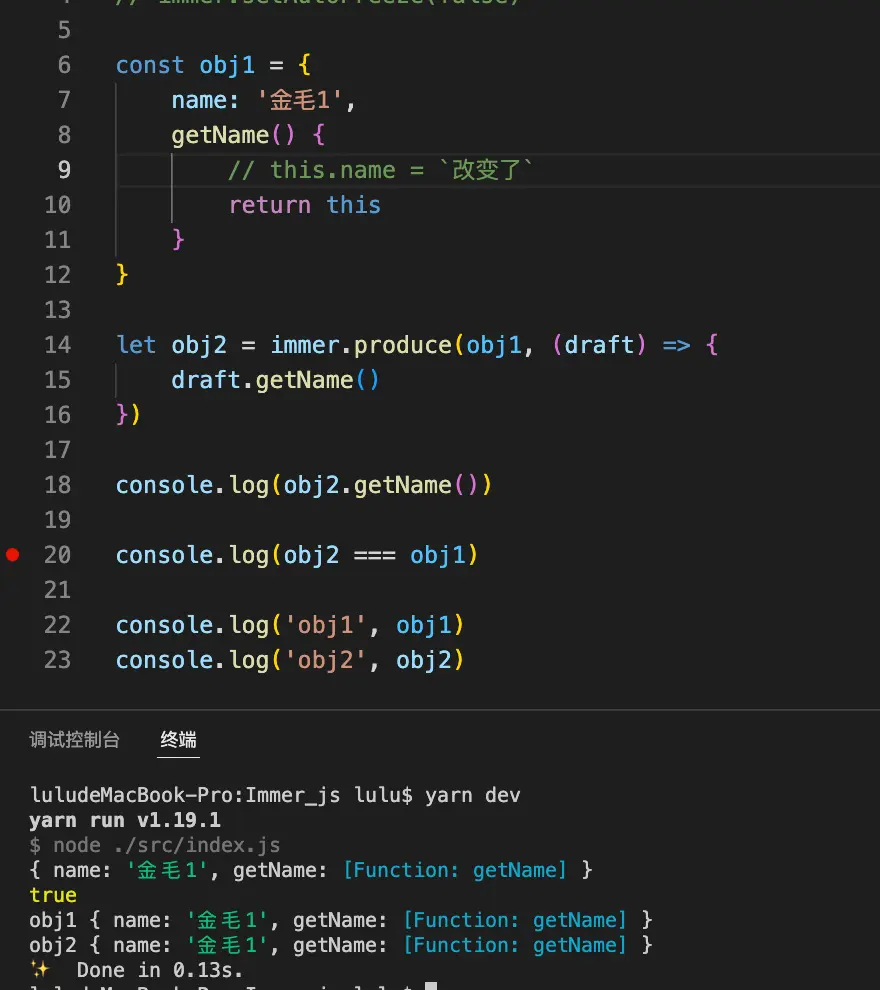Click the immer.produce call on line 14
The height and width of the screenshot is (990, 880).
click(417, 345)
